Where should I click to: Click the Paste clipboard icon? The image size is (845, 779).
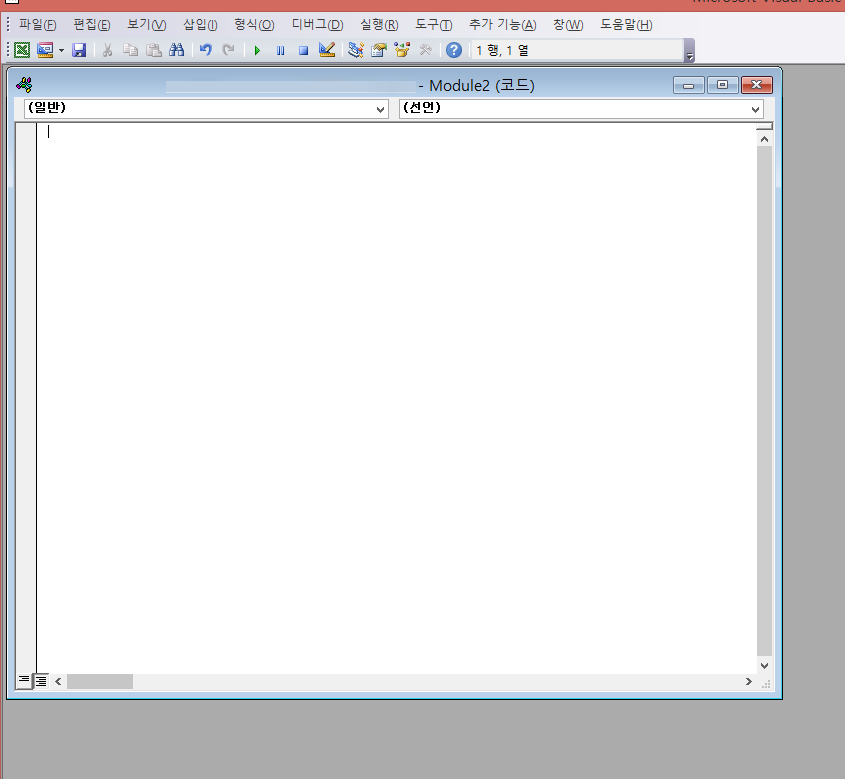click(x=154, y=50)
